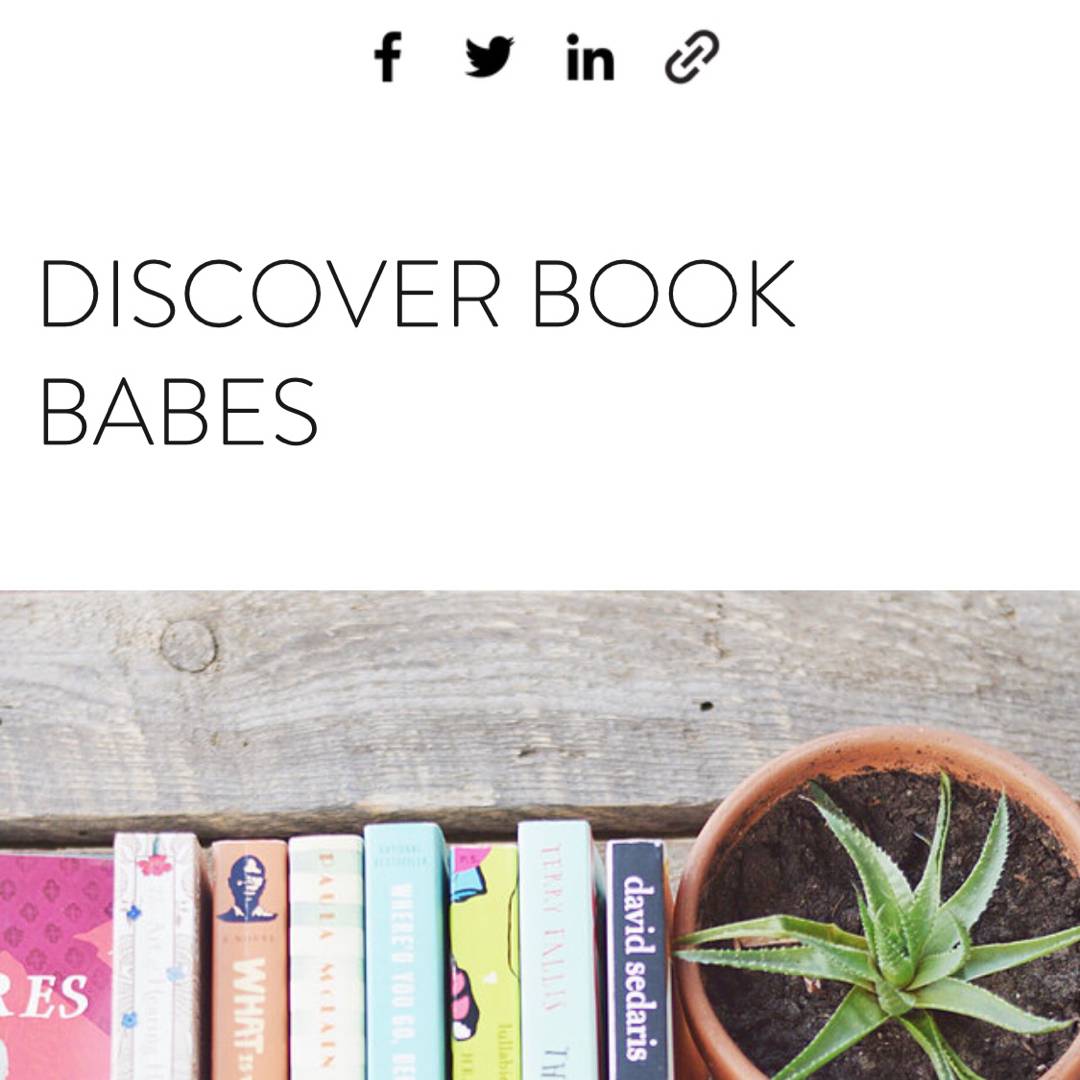Share the post on Twitter
The width and height of the screenshot is (1080, 1080).
click(x=489, y=56)
